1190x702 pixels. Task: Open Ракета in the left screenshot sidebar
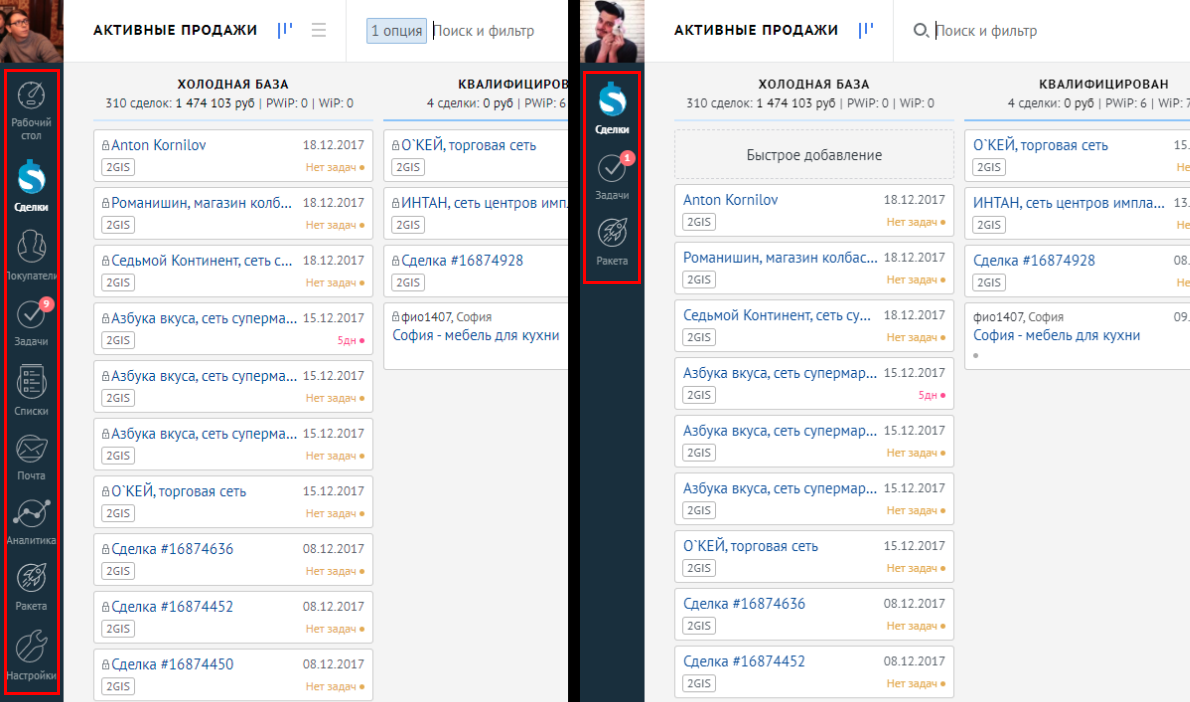coord(31,587)
